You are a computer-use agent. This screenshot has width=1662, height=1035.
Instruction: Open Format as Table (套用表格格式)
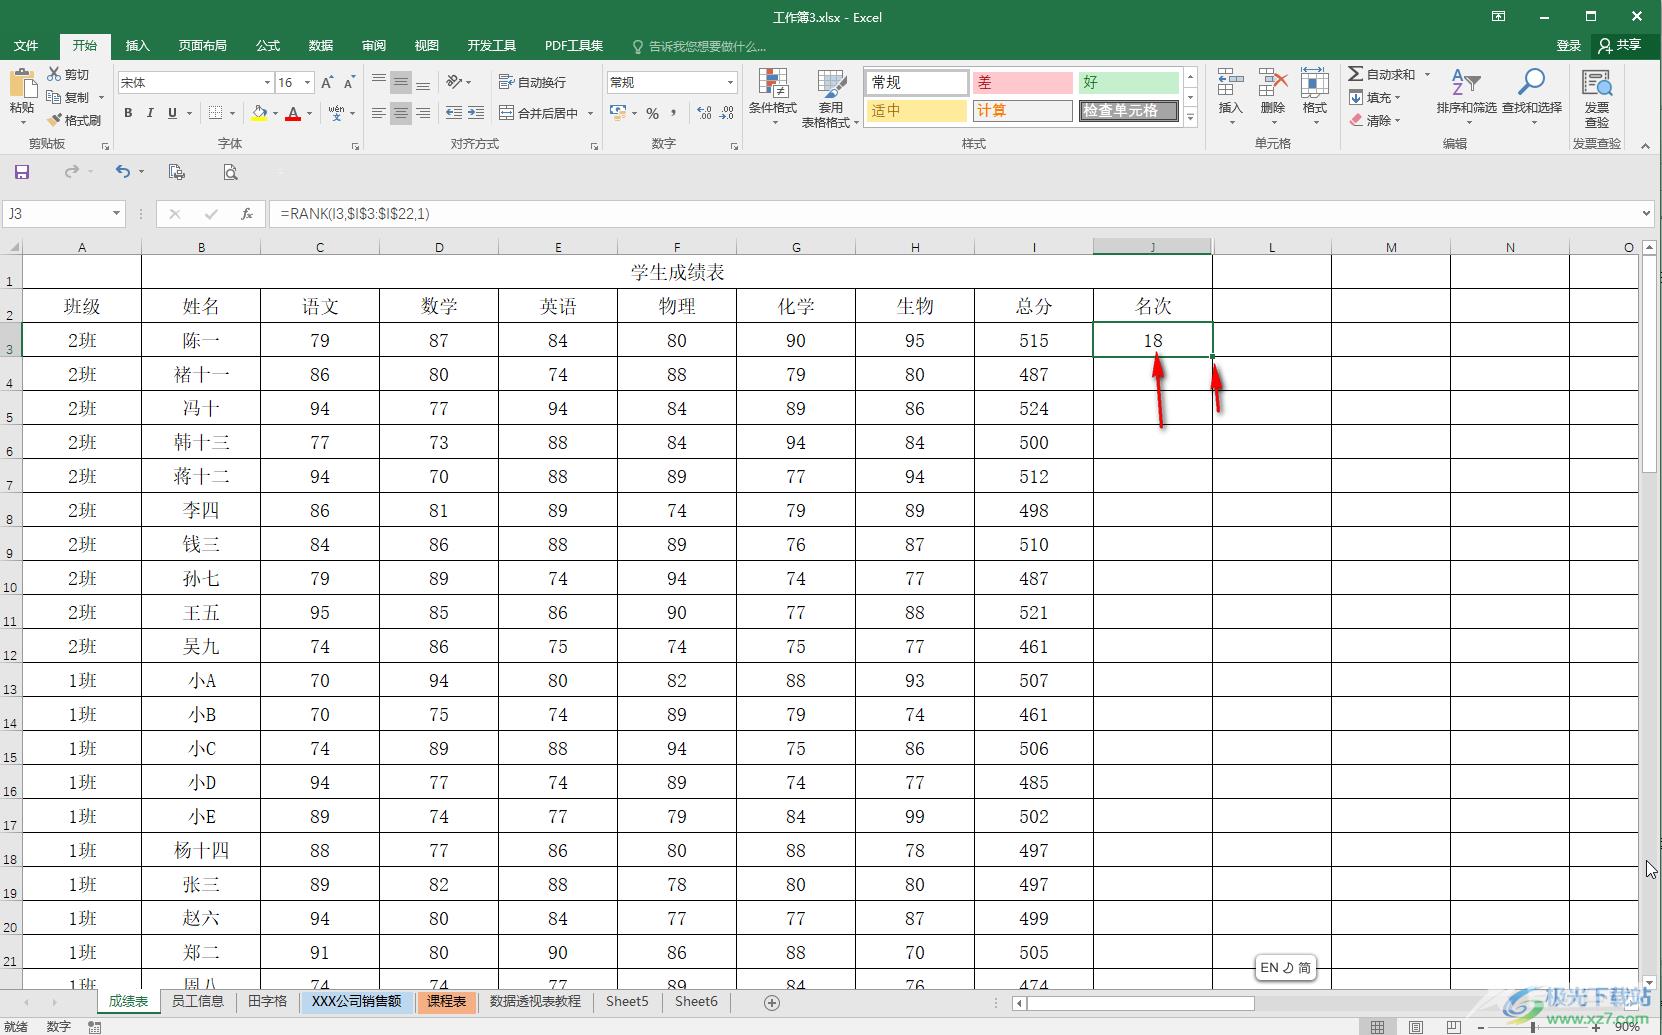pos(830,98)
